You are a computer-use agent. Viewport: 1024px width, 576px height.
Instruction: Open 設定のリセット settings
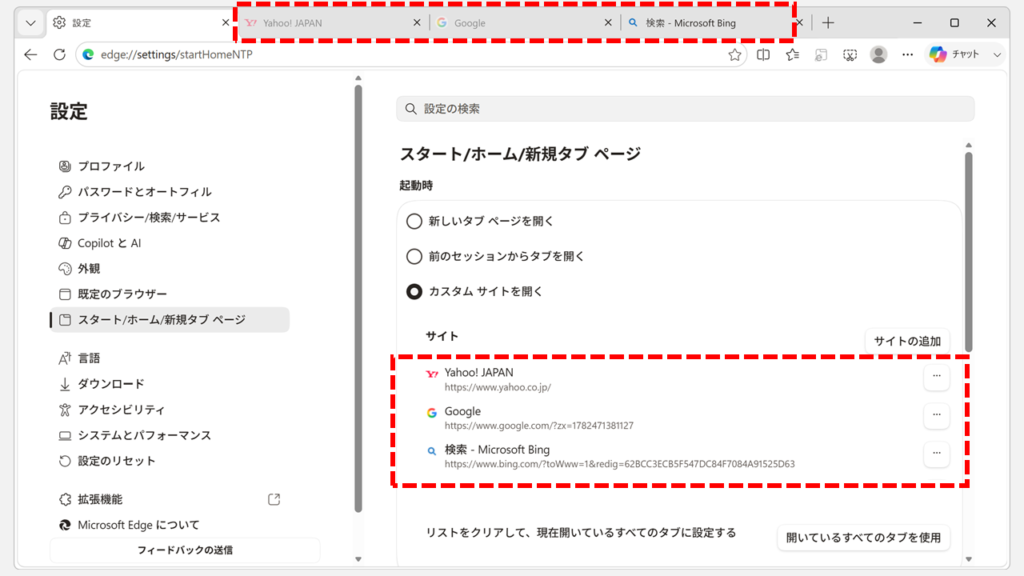click(x=170, y=460)
